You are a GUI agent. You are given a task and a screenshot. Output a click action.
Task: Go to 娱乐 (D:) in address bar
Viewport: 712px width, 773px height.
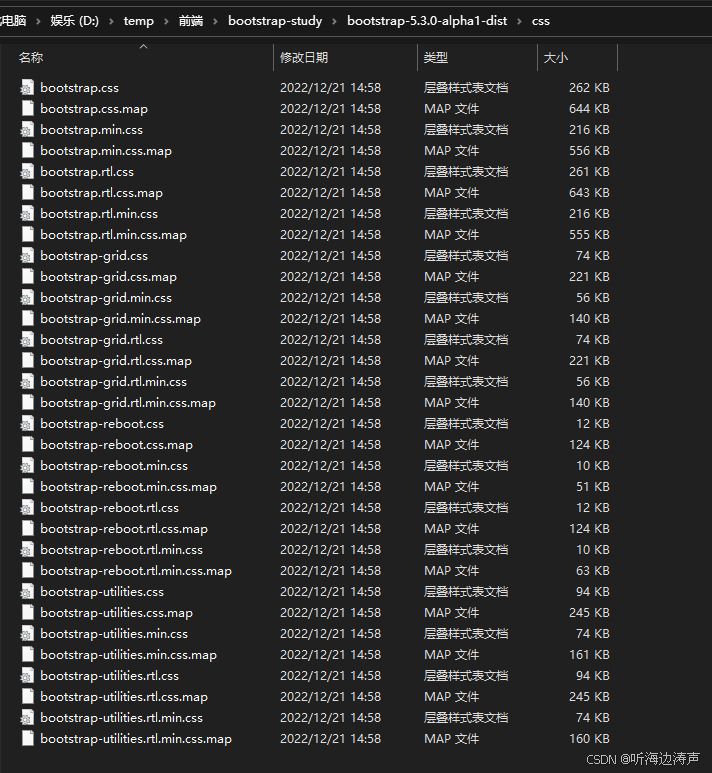pos(74,21)
